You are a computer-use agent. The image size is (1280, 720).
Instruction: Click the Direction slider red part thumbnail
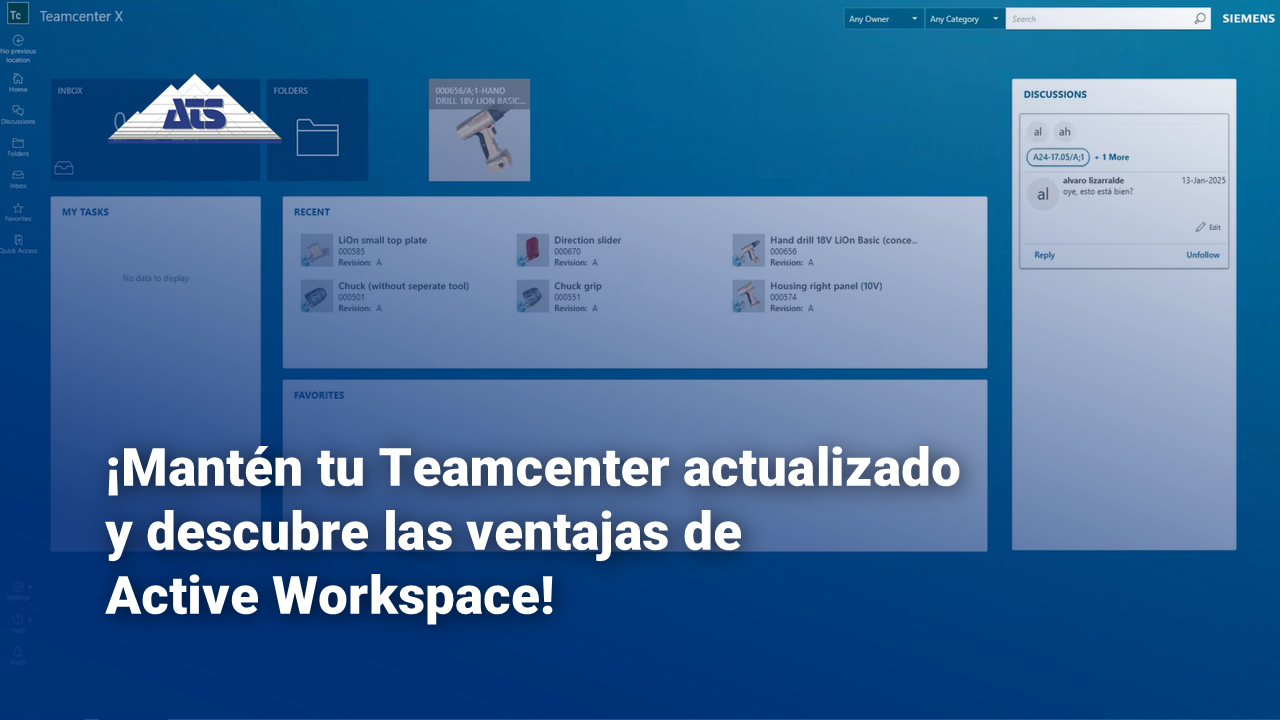(x=533, y=250)
